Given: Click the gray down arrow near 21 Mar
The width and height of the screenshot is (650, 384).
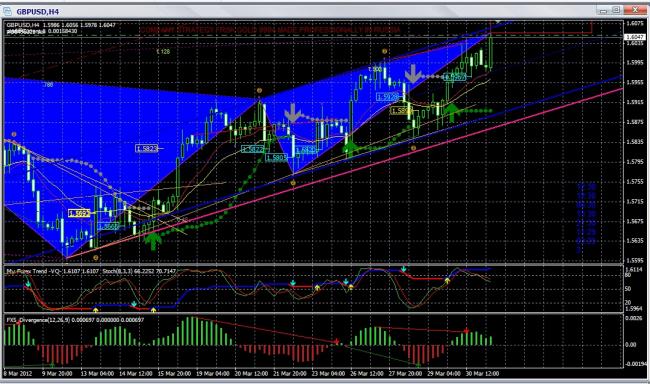Looking at the screenshot, I should 293,113.
